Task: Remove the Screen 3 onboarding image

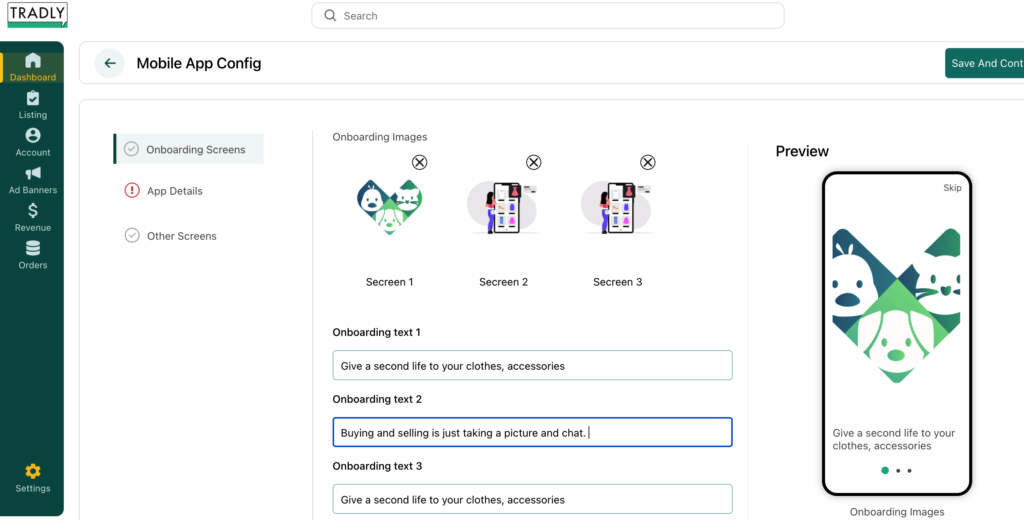Action: [648, 162]
